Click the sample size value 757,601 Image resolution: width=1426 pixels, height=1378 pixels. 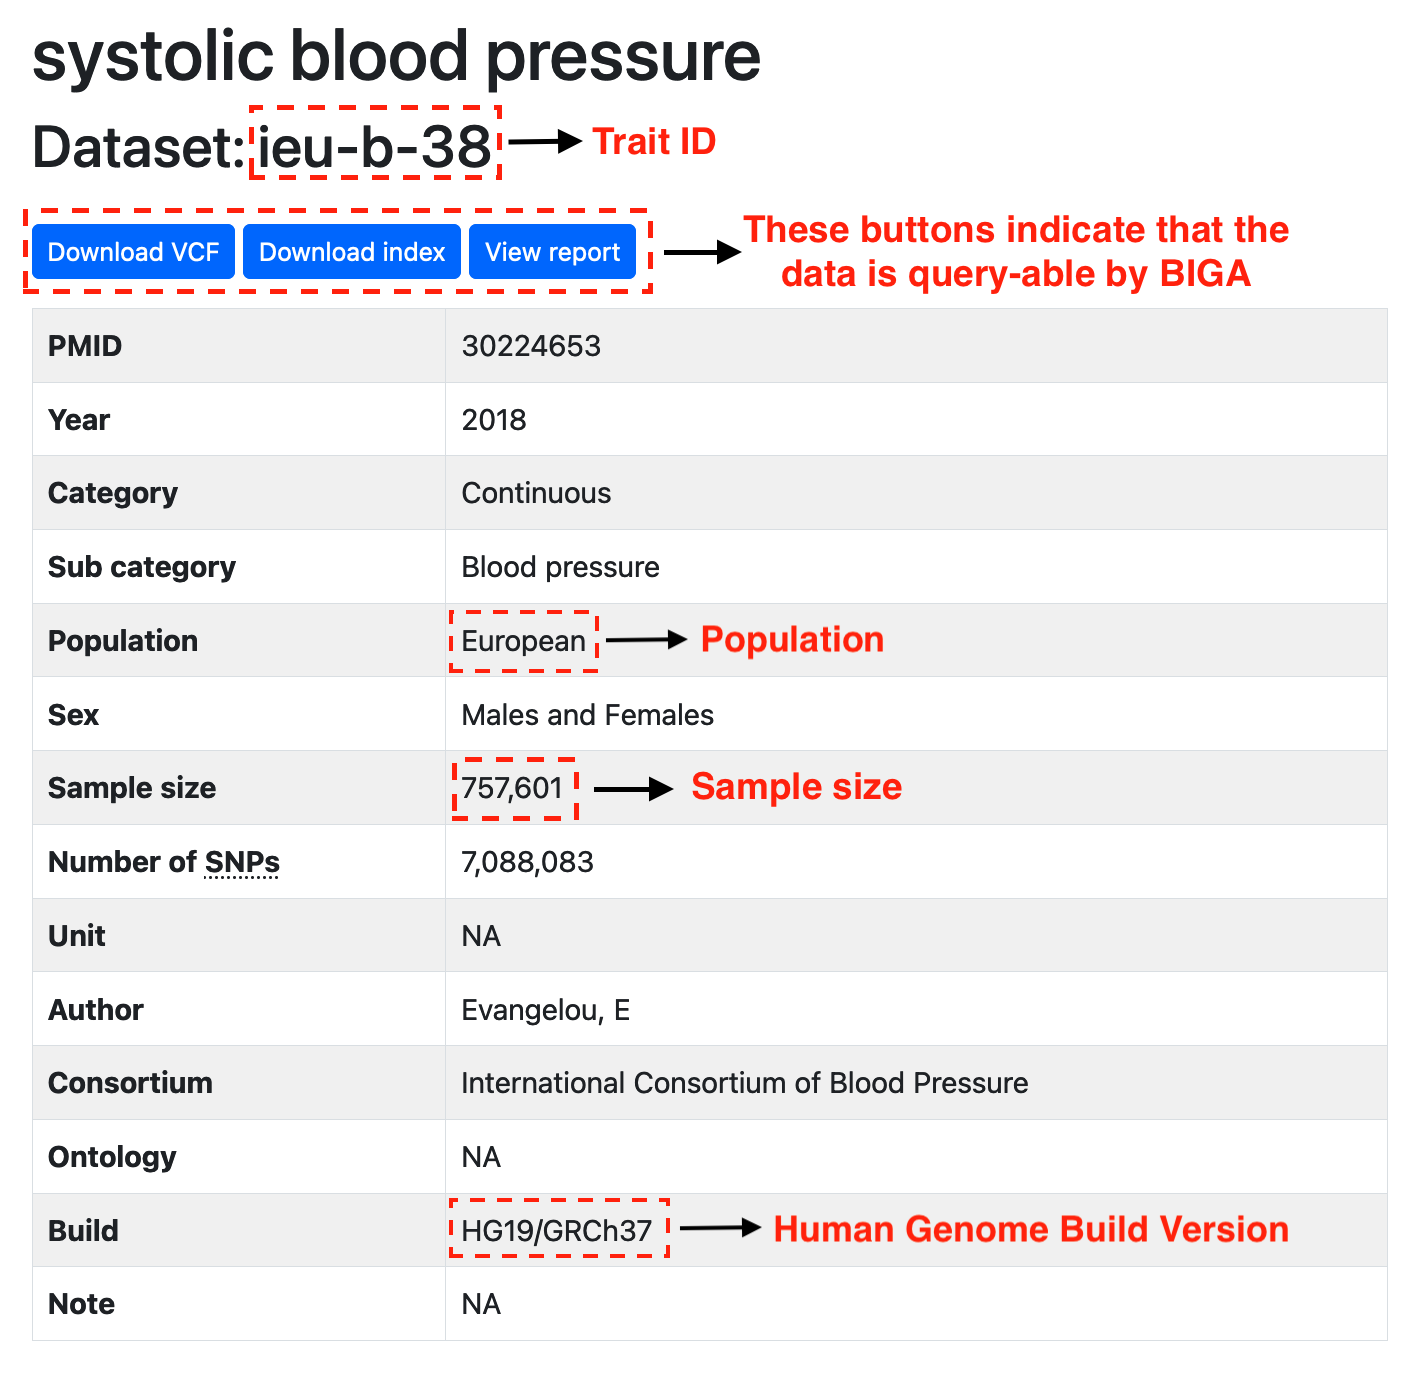pos(512,788)
